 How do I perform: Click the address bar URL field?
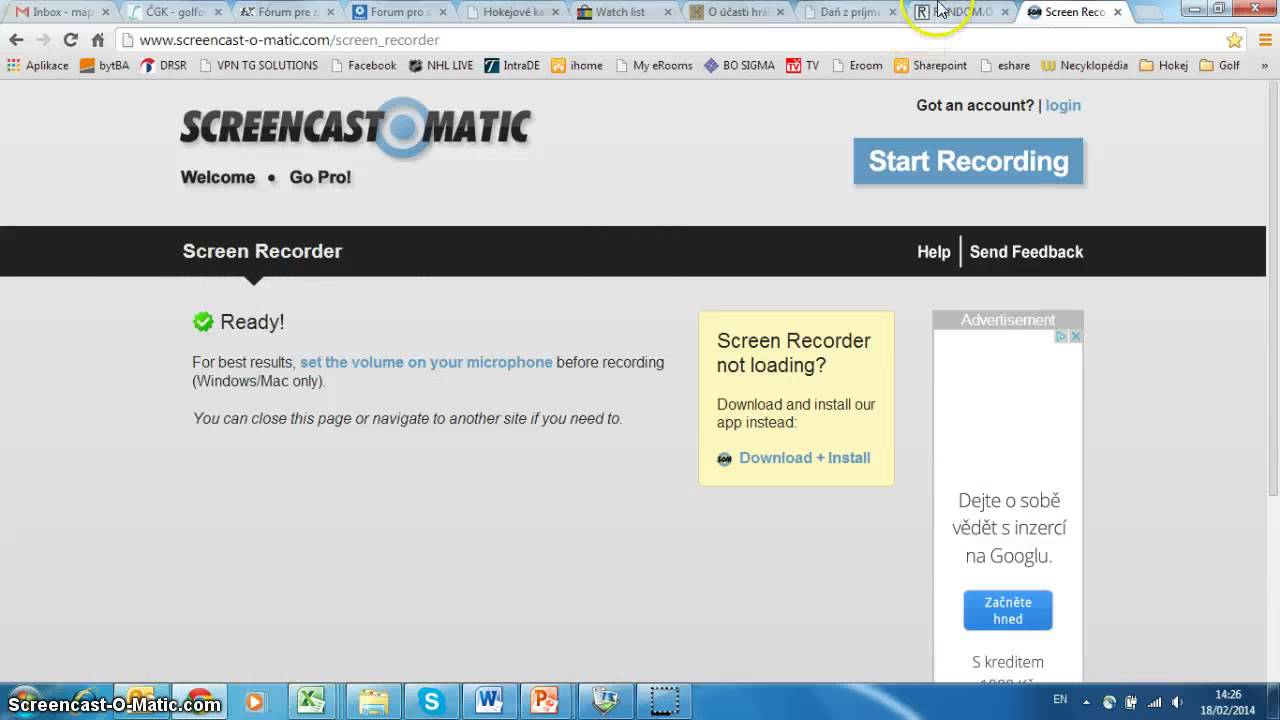(670, 40)
